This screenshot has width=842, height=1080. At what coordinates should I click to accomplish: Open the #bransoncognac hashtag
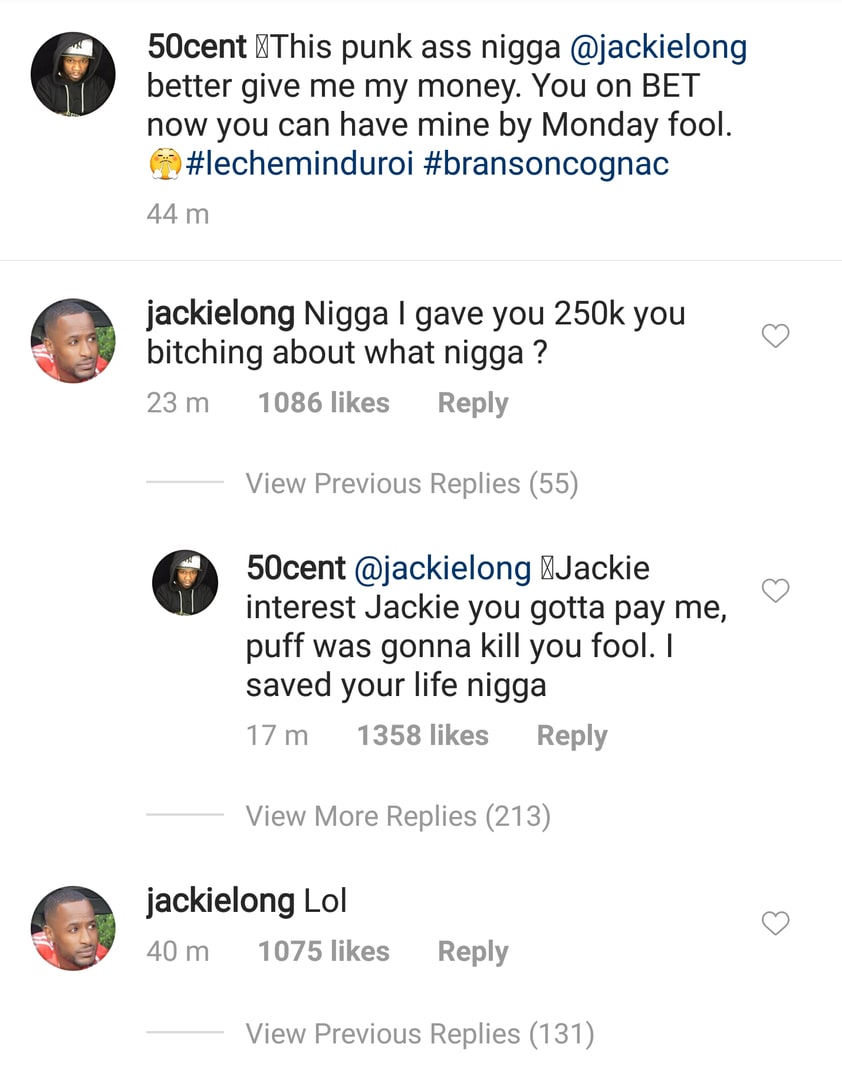pos(546,164)
